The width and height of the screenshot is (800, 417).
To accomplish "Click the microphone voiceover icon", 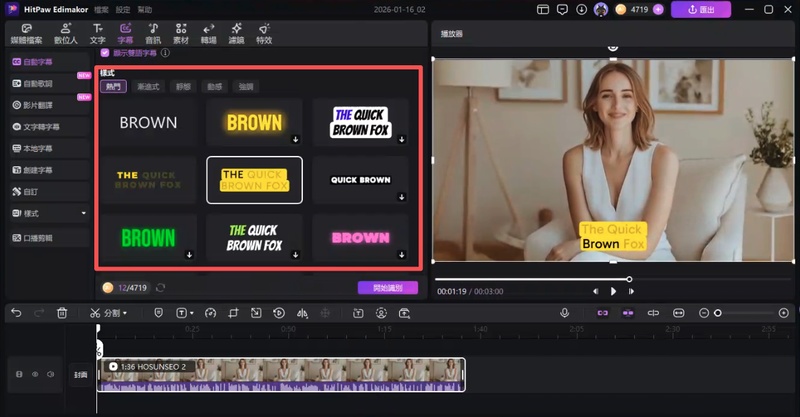I will click(565, 313).
